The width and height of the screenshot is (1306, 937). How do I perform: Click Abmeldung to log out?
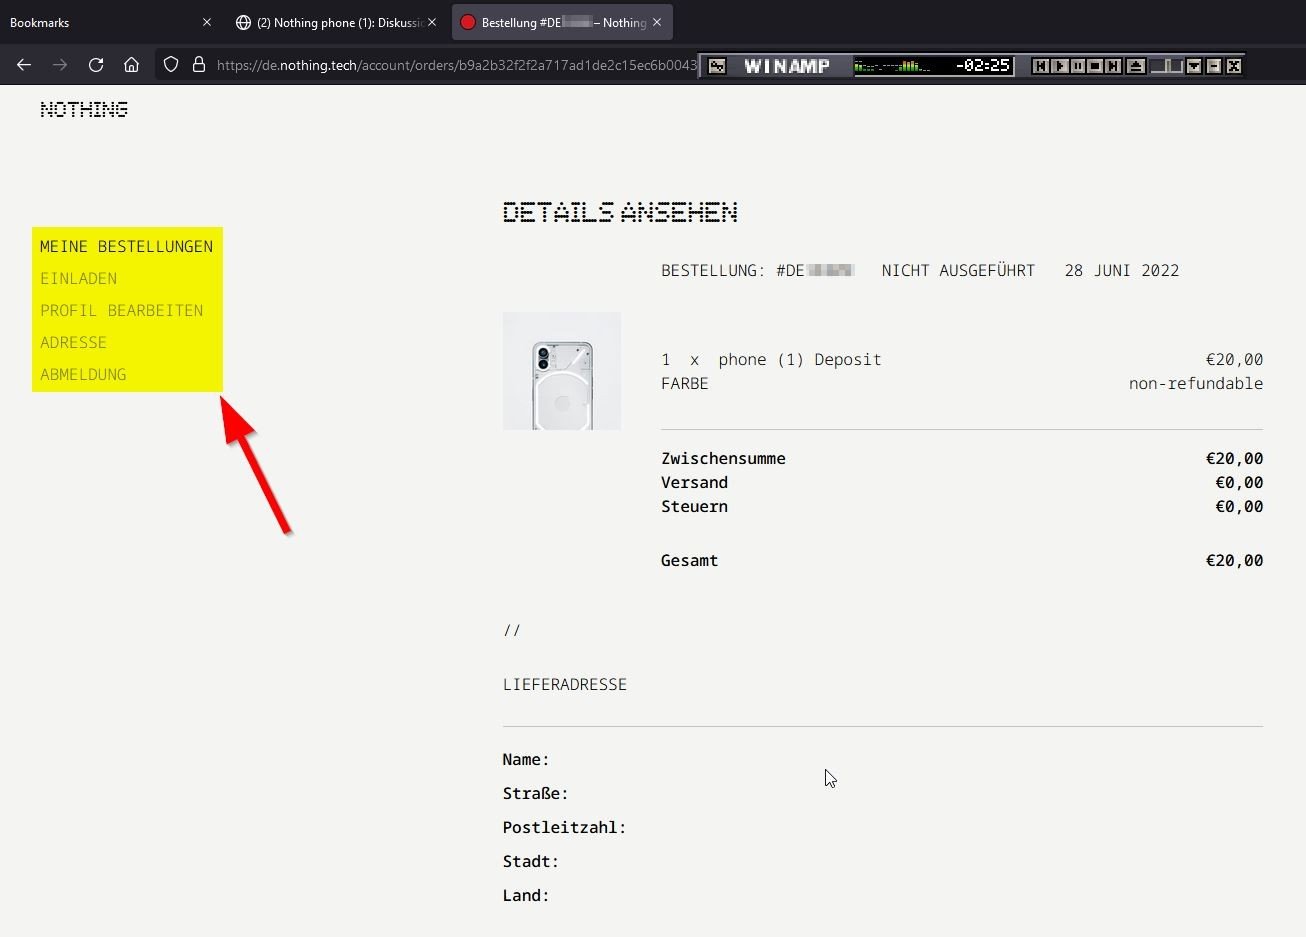pyautogui.click(x=83, y=374)
